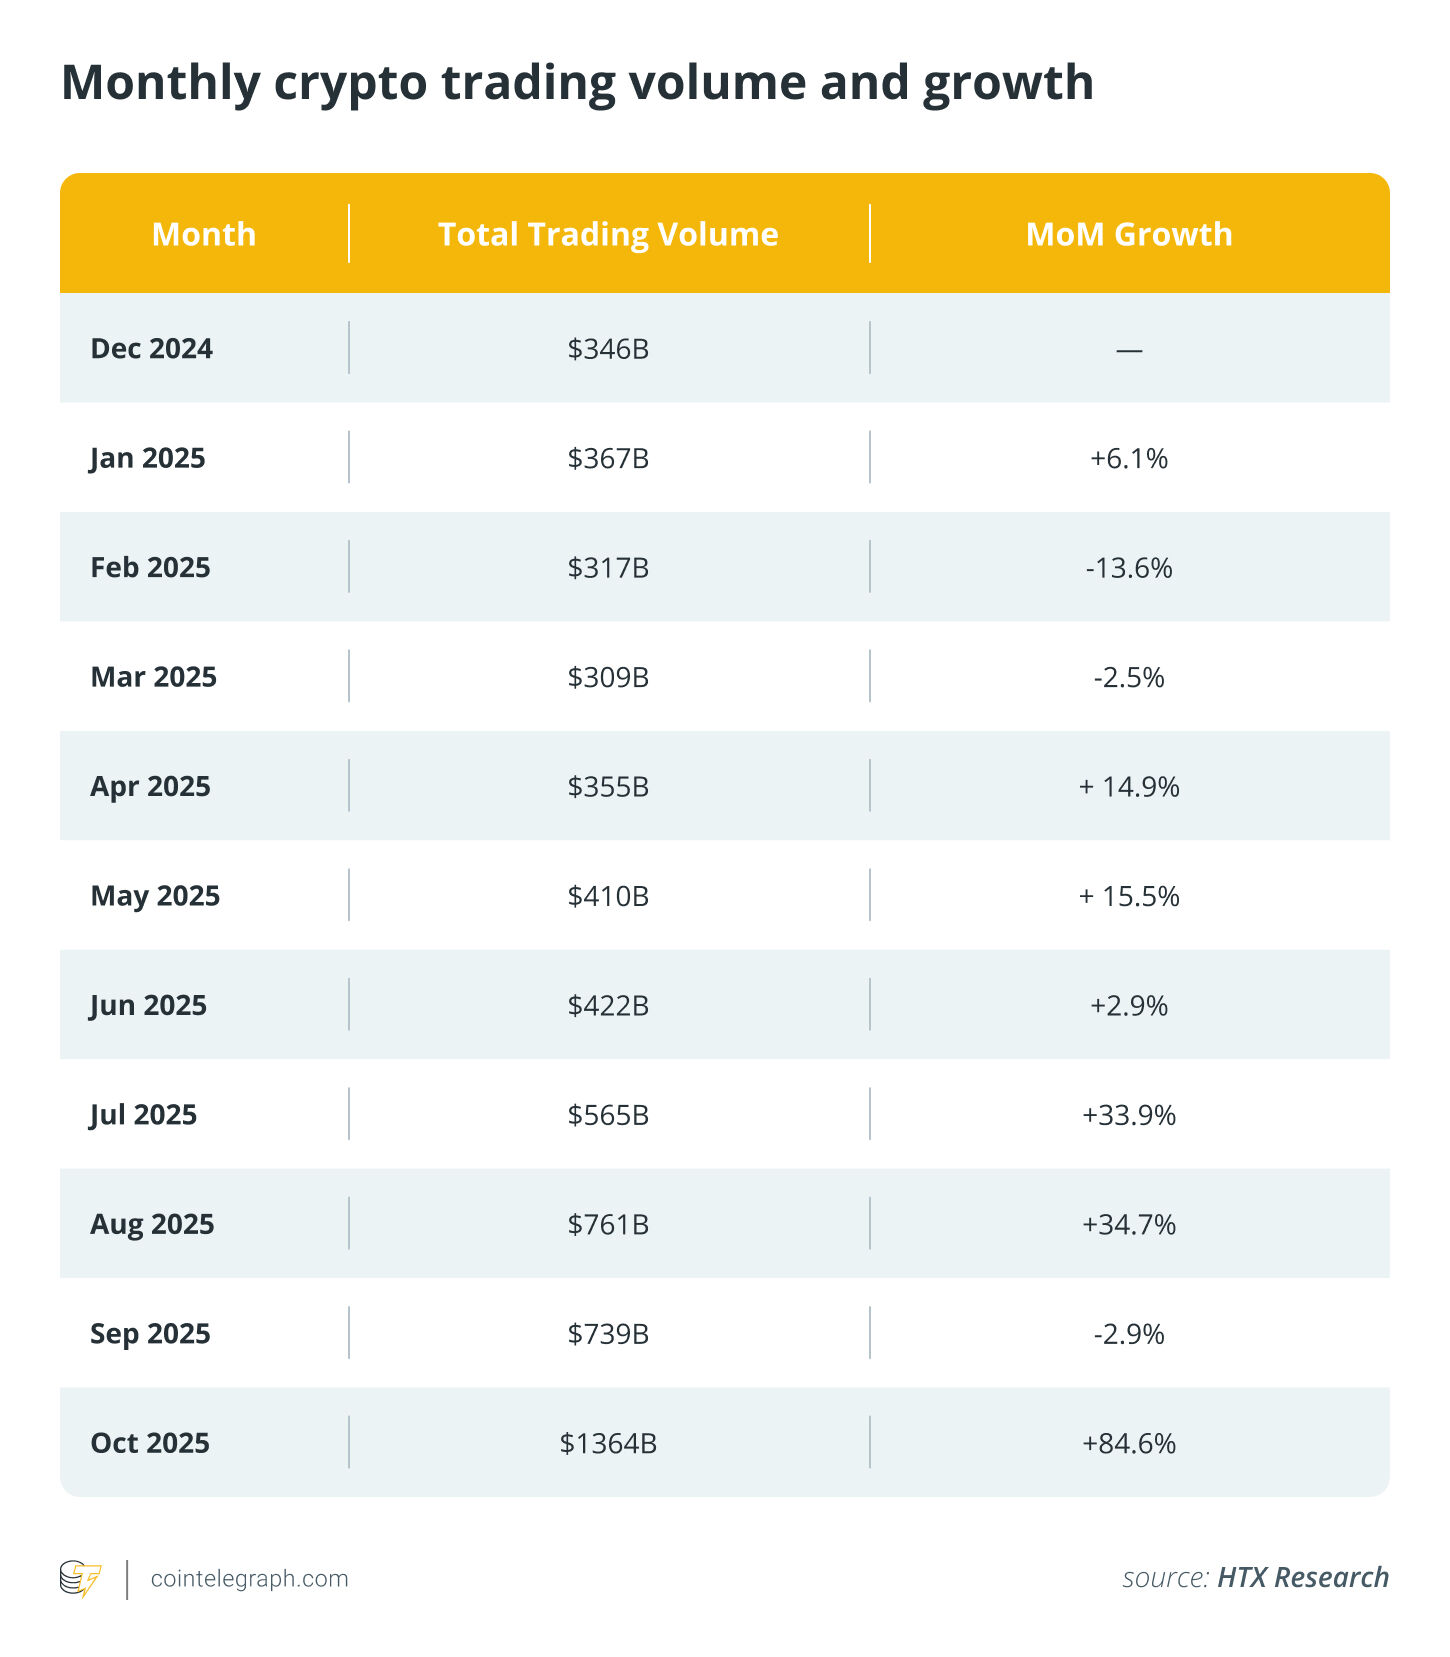
Task: Select the +34.7% Aug growth cell
Action: [1129, 1224]
